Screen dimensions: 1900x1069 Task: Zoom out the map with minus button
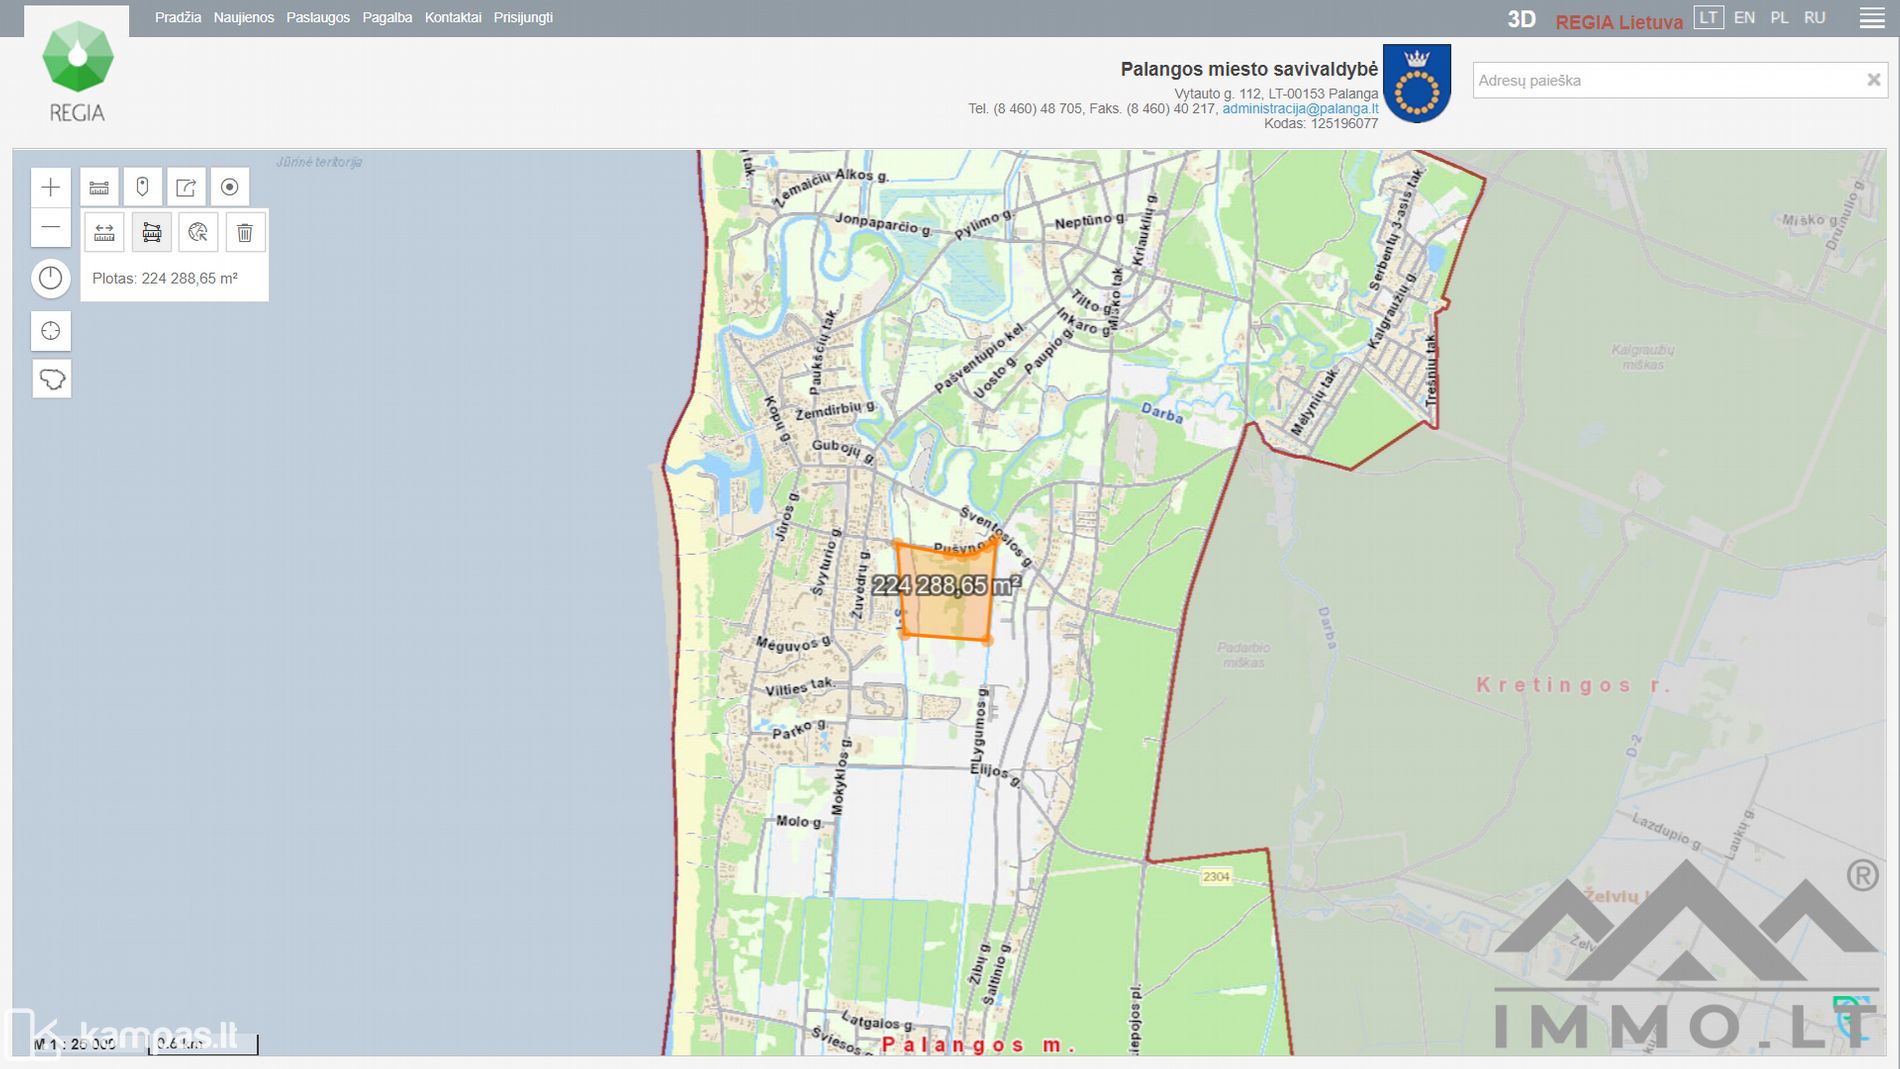[x=51, y=228]
